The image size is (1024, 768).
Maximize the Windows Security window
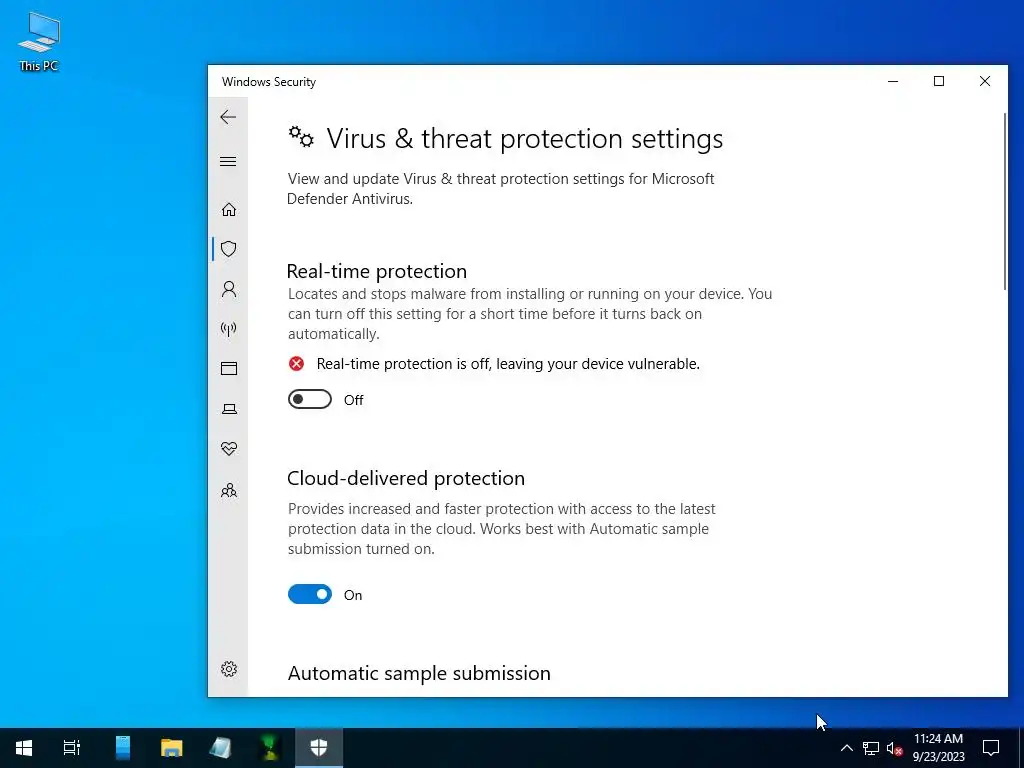[x=938, y=81]
